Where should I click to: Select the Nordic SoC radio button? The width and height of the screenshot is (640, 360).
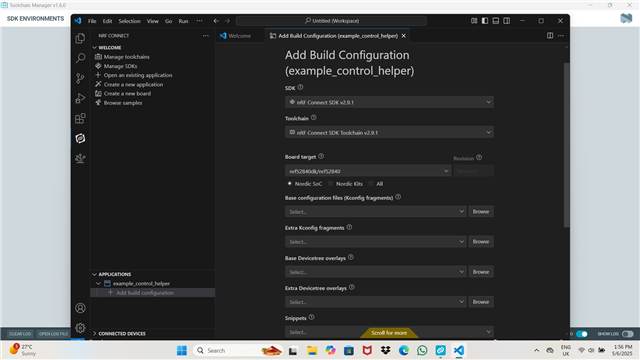coord(289,184)
